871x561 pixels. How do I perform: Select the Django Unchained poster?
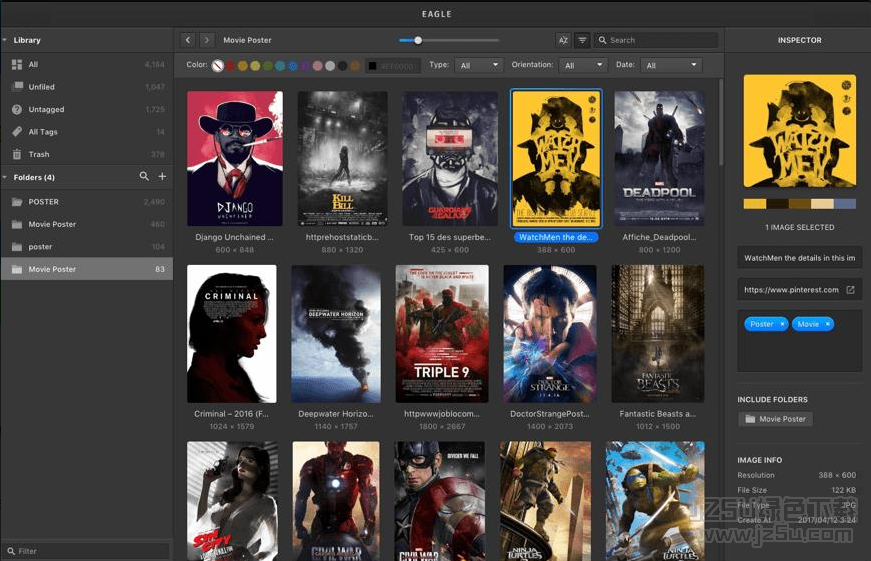(x=234, y=158)
